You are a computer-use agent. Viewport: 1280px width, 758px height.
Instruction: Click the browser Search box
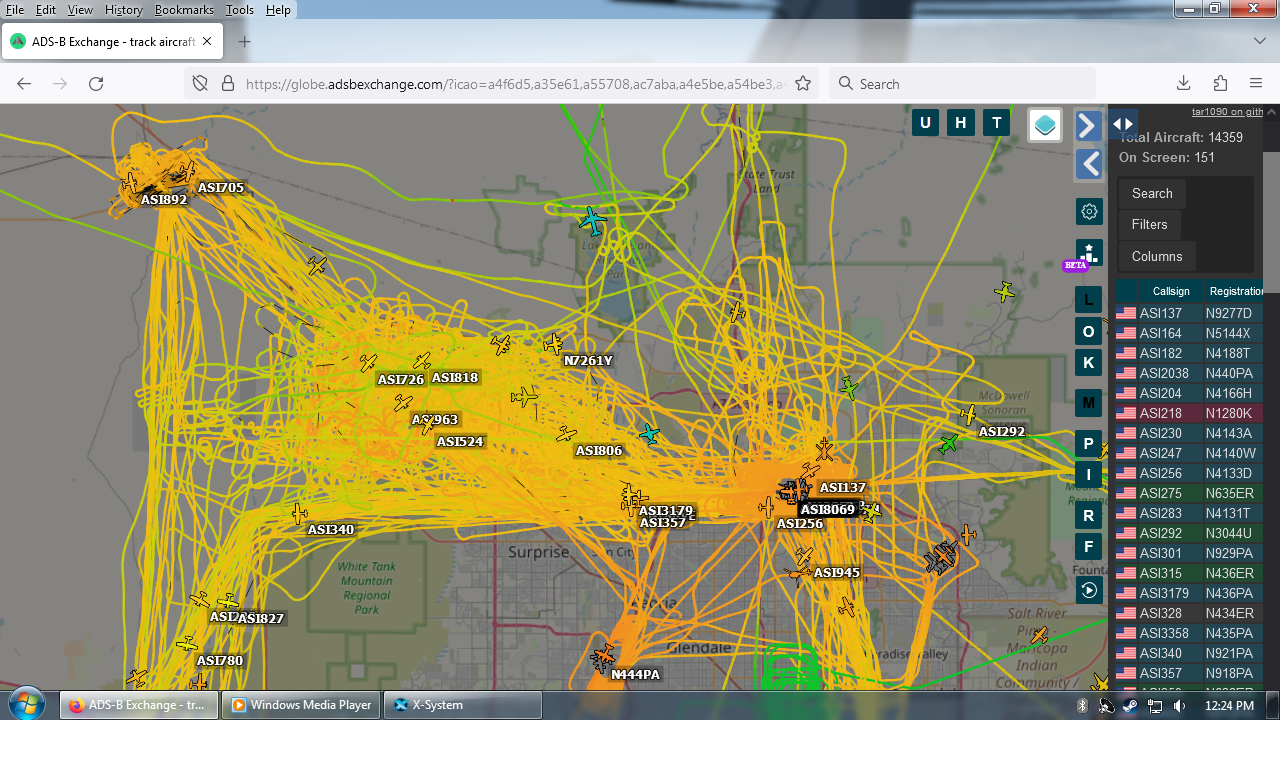[x=962, y=84]
